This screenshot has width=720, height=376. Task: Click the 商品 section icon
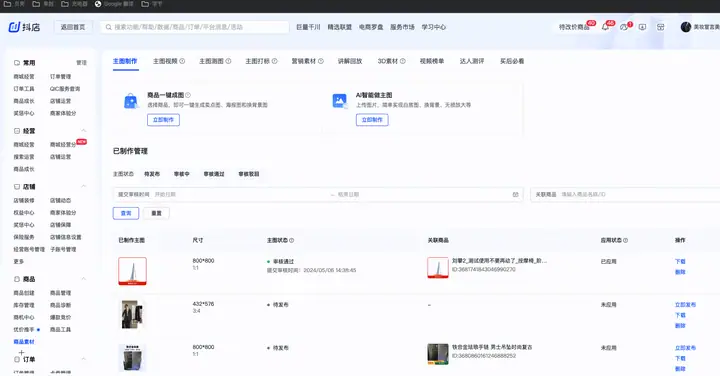click(17, 279)
